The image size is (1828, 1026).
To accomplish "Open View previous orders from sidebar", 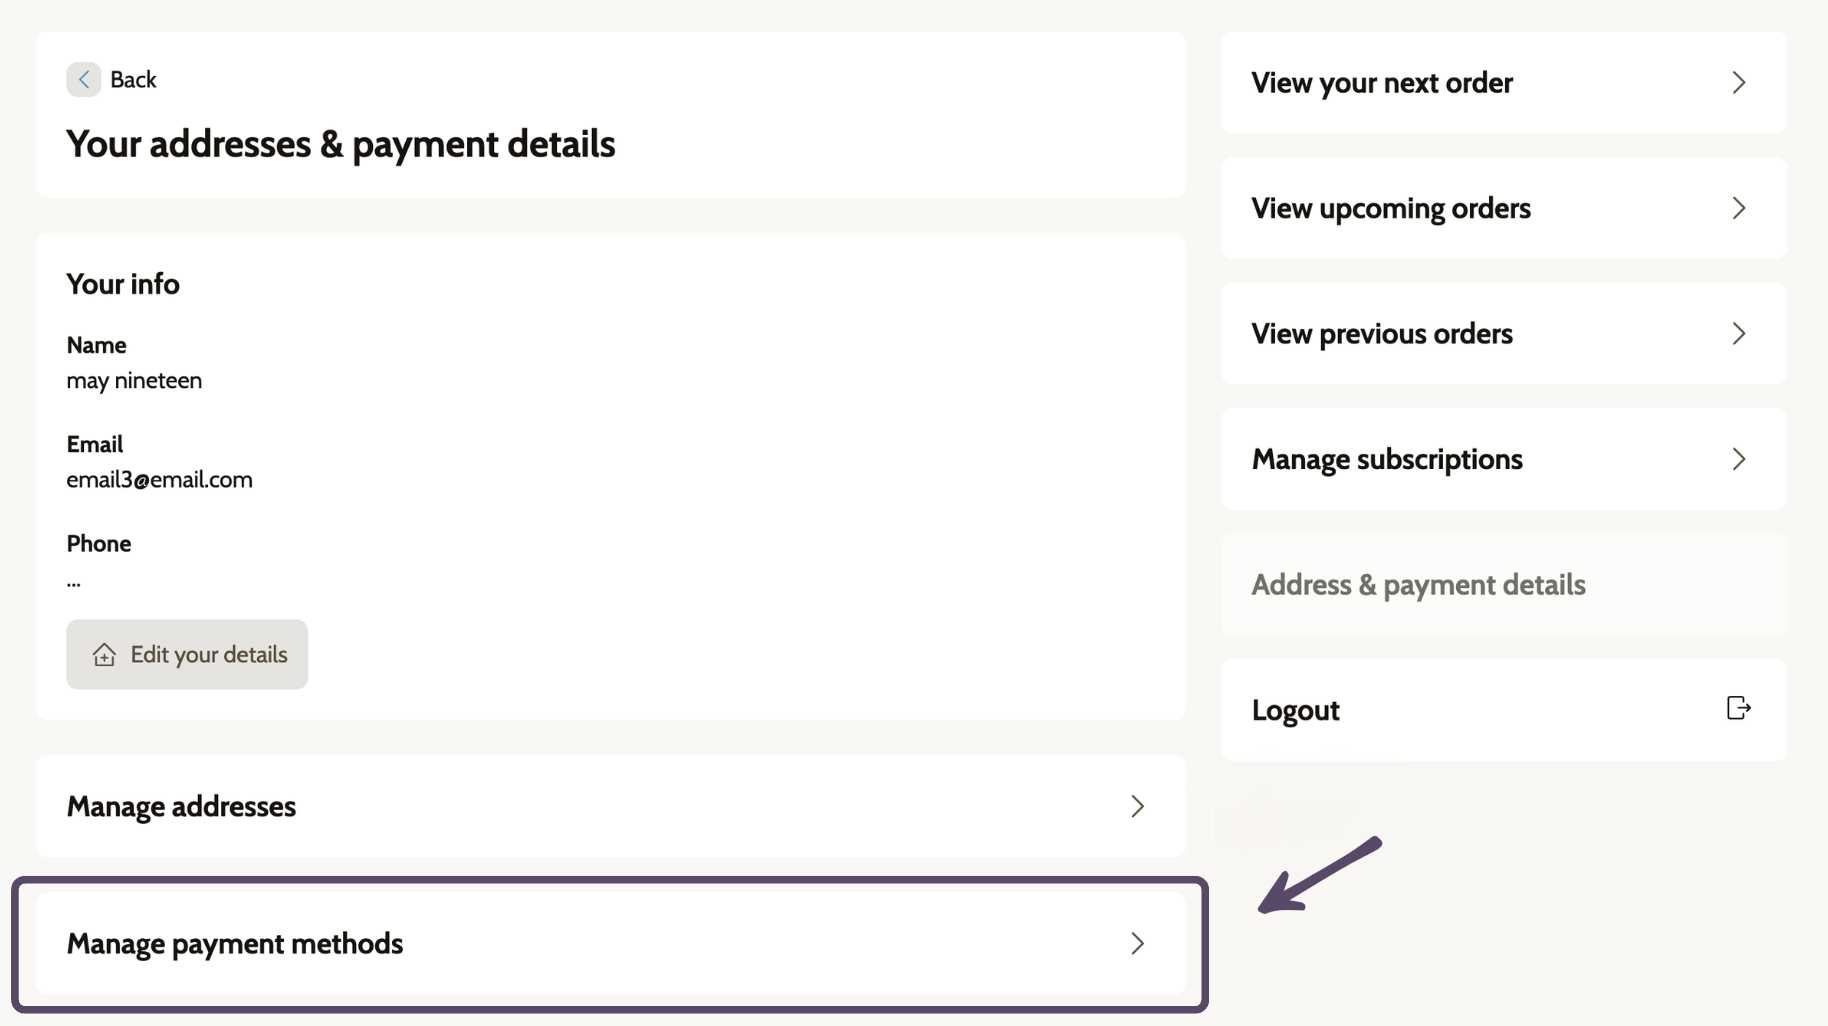I will [1503, 334].
